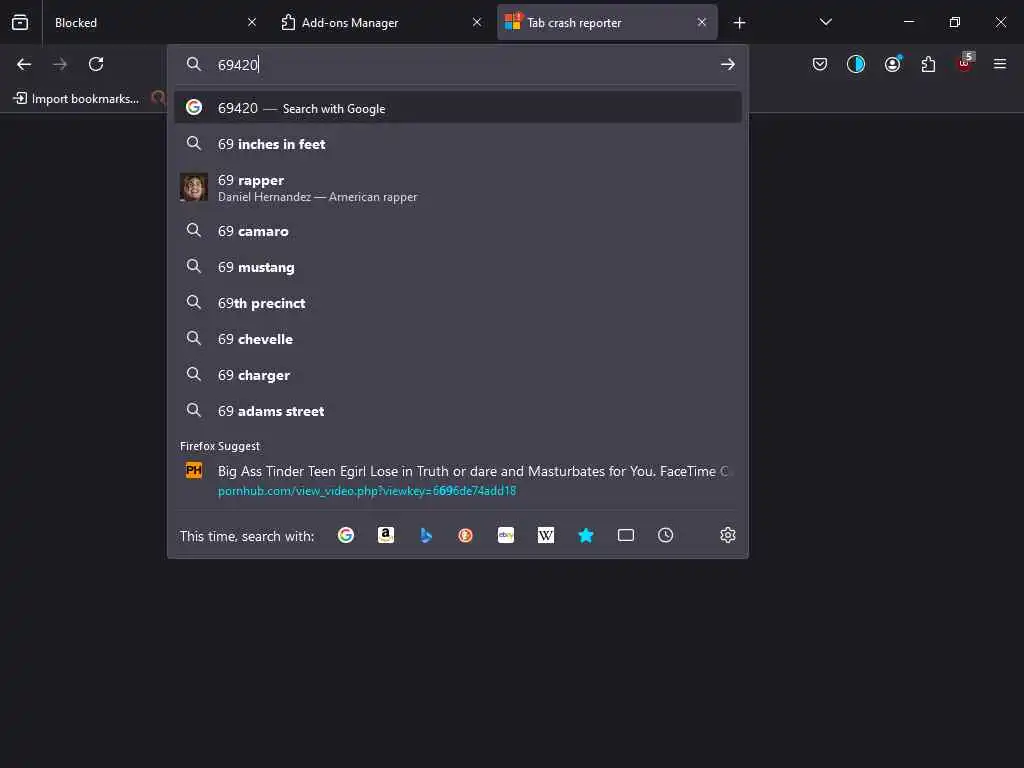The image size is (1024, 768).
Task: Search bookmarks with the star icon
Action: tap(586, 536)
